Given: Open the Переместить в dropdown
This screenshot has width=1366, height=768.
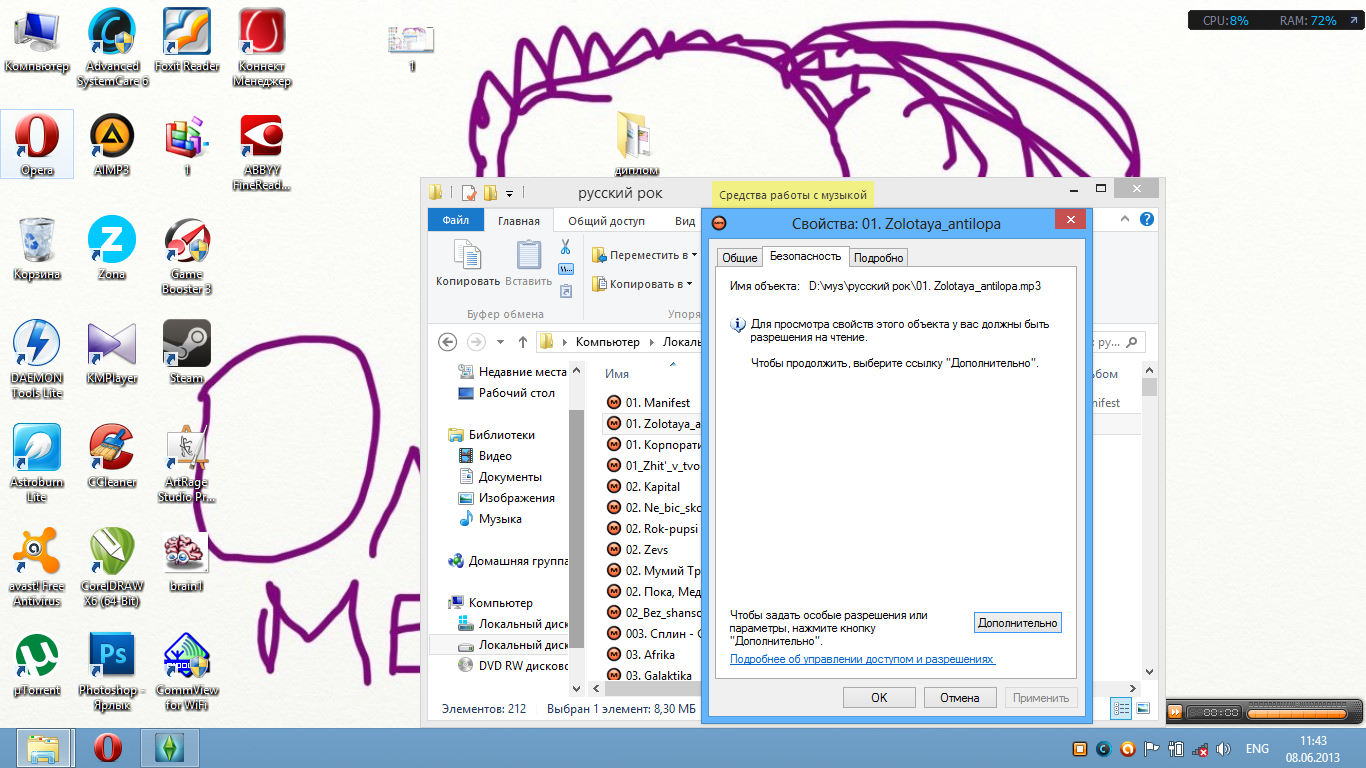Looking at the screenshot, I should click(x=644, y=255).
